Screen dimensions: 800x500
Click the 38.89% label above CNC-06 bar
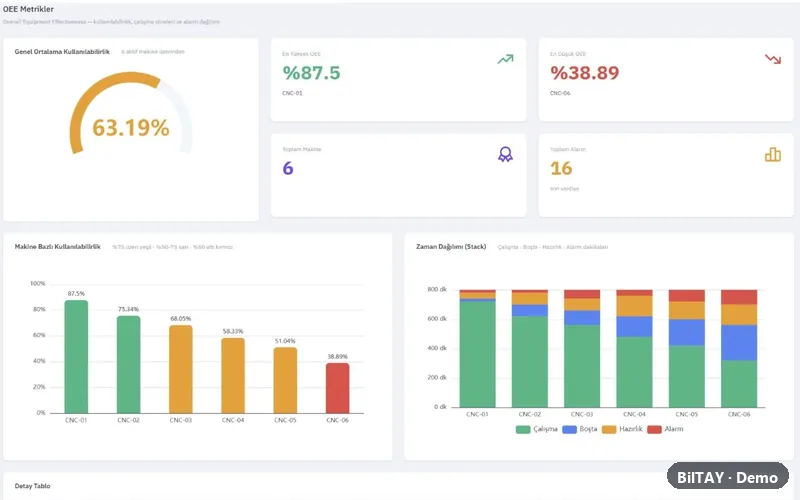[x=337, y=357]
